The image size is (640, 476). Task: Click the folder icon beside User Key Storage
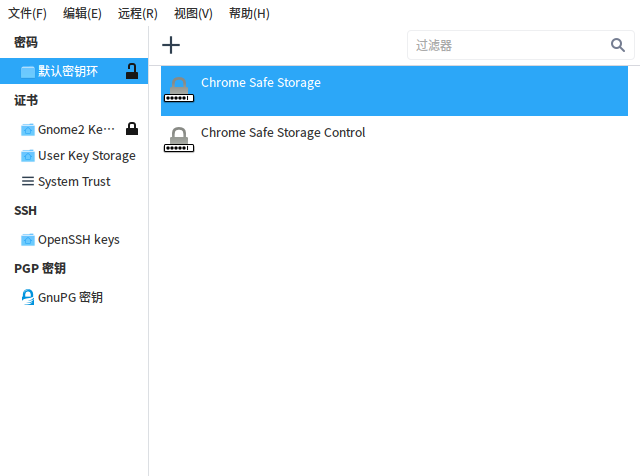[x=28, y=156]
